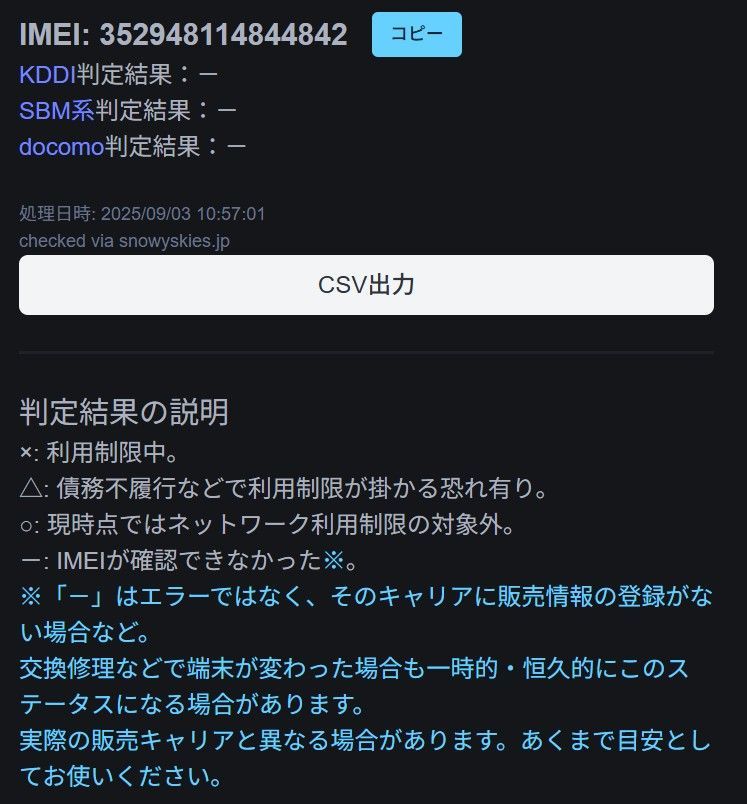Image resolution: width=747 pixels, height=804 pixels.
Task: Open the KDDI carrier link
Action: (47, 75)
